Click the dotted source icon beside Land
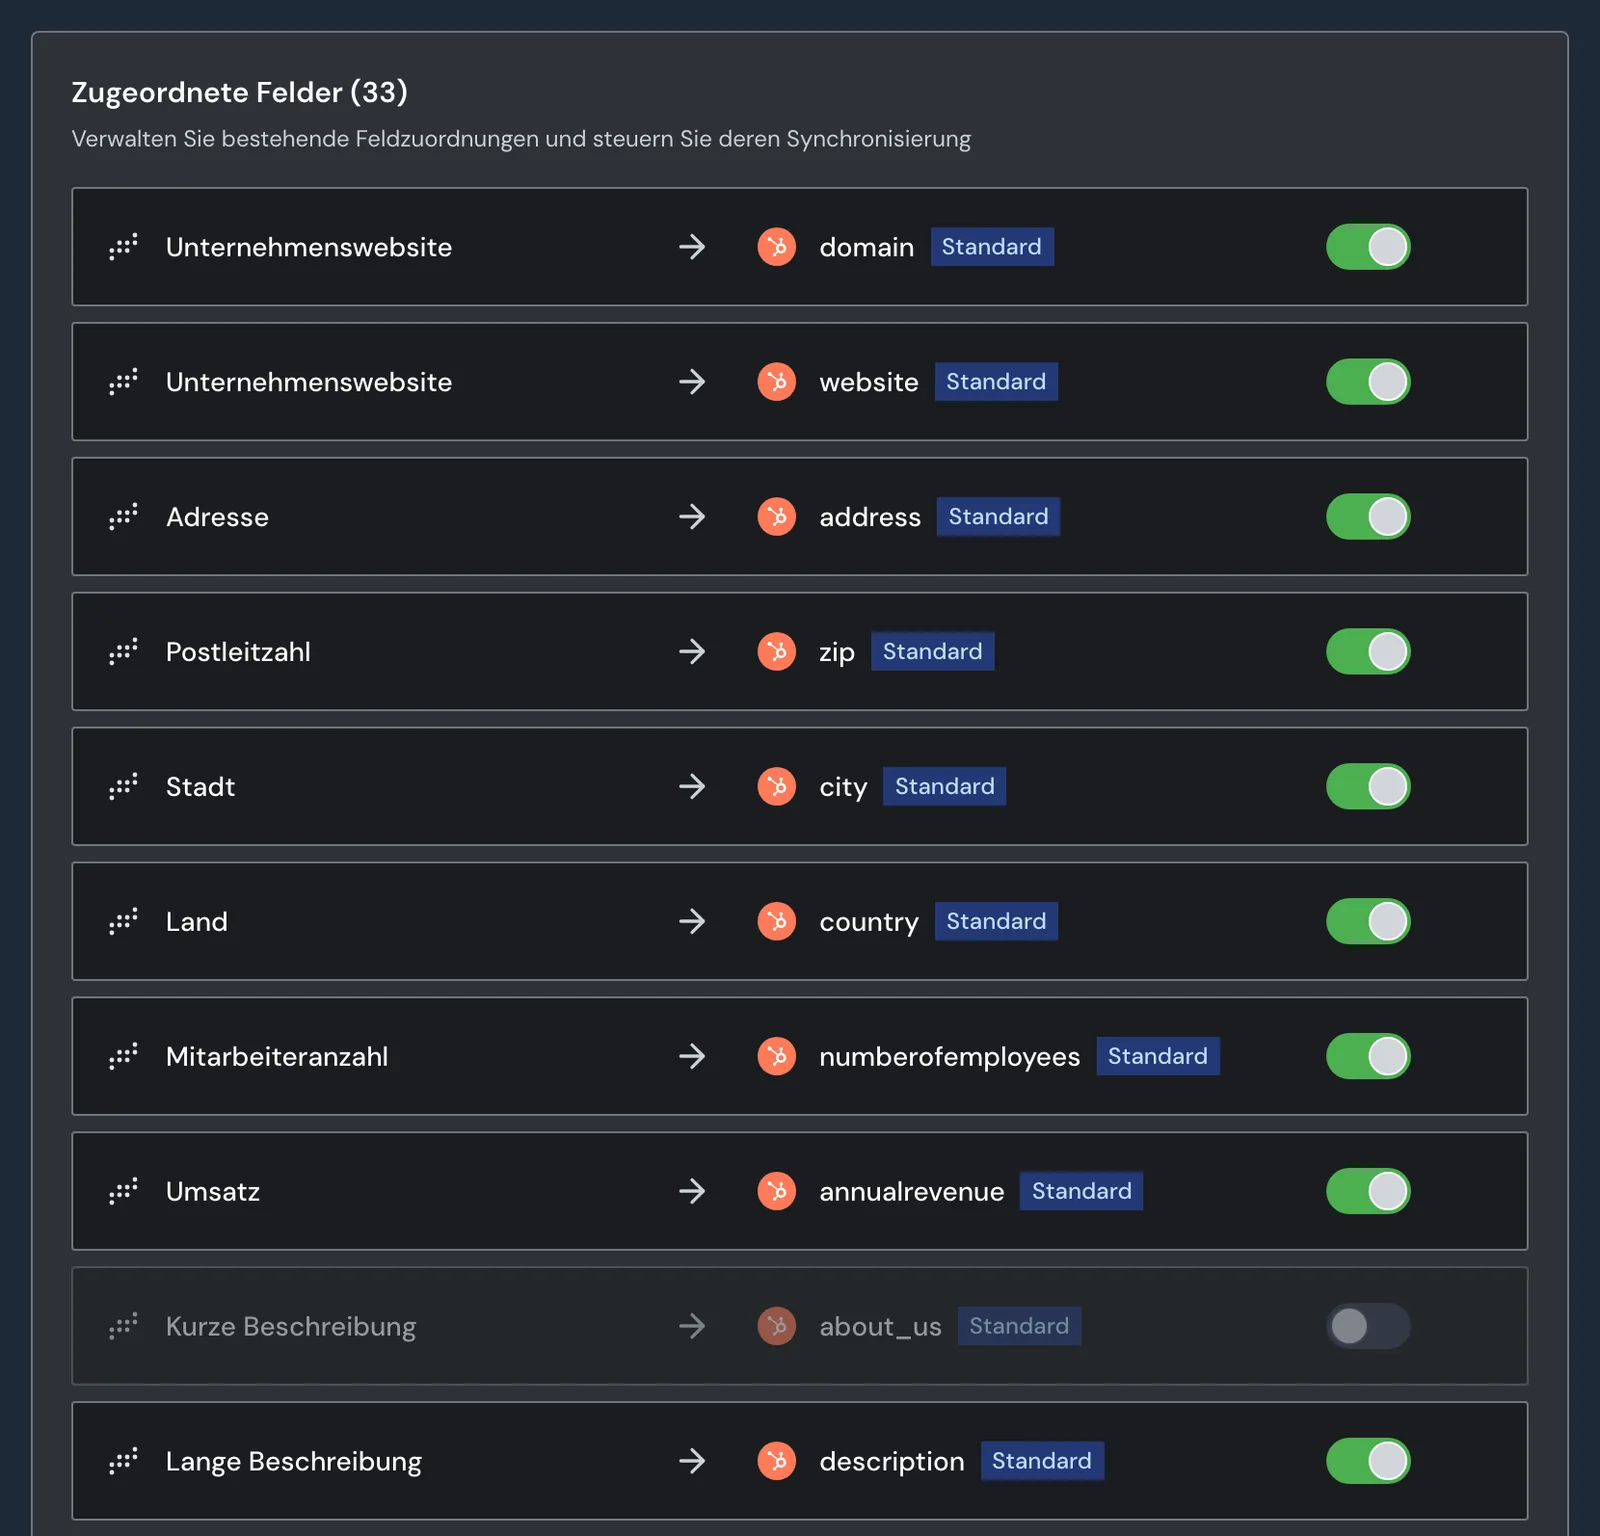This screenshot has width=1600, height=1536. [x=123, y=922]
